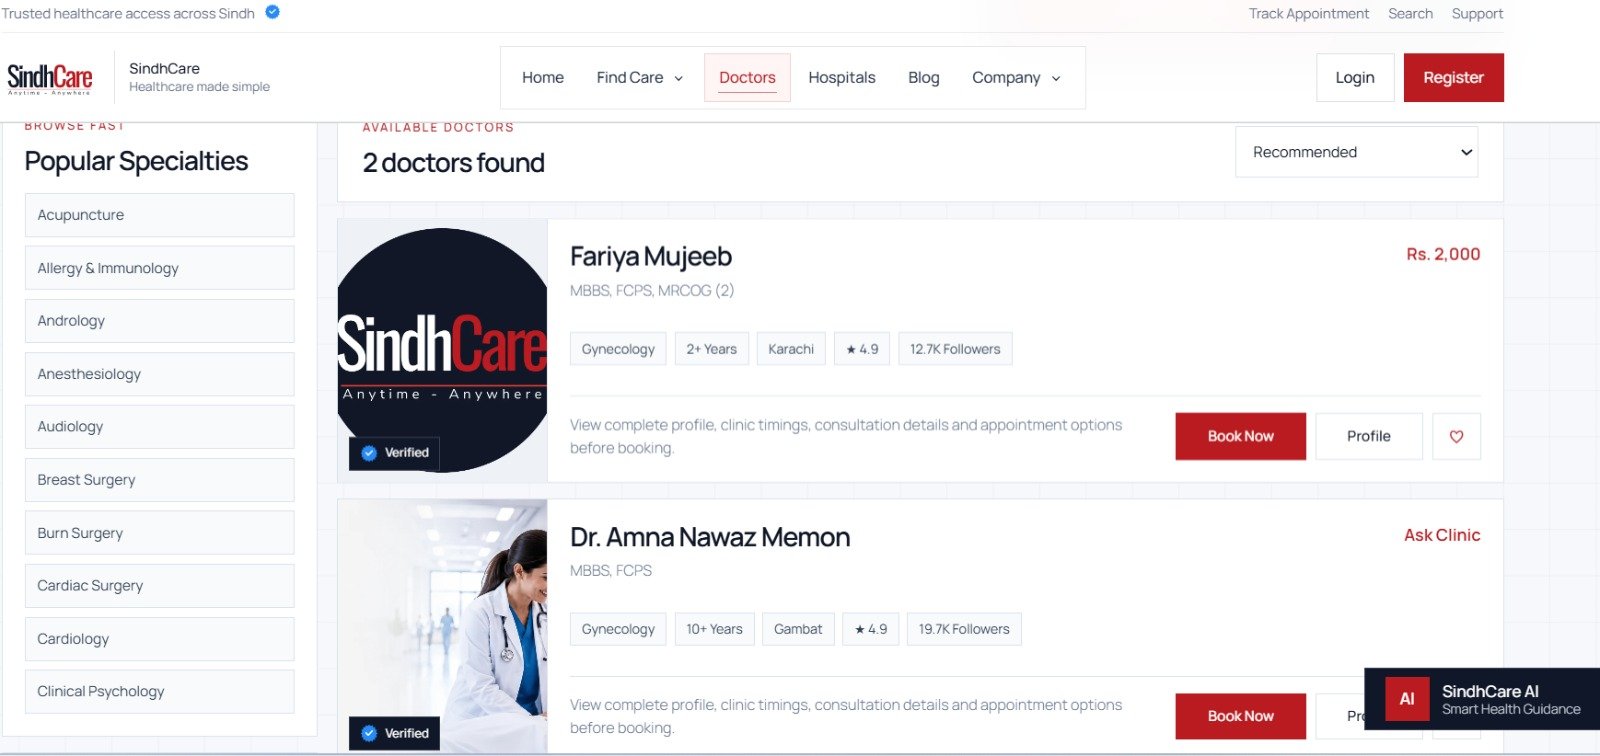Filter by Burn Surgery specialty
Image resolution: width=1600 pixels, height=756 pixels.
160,533
